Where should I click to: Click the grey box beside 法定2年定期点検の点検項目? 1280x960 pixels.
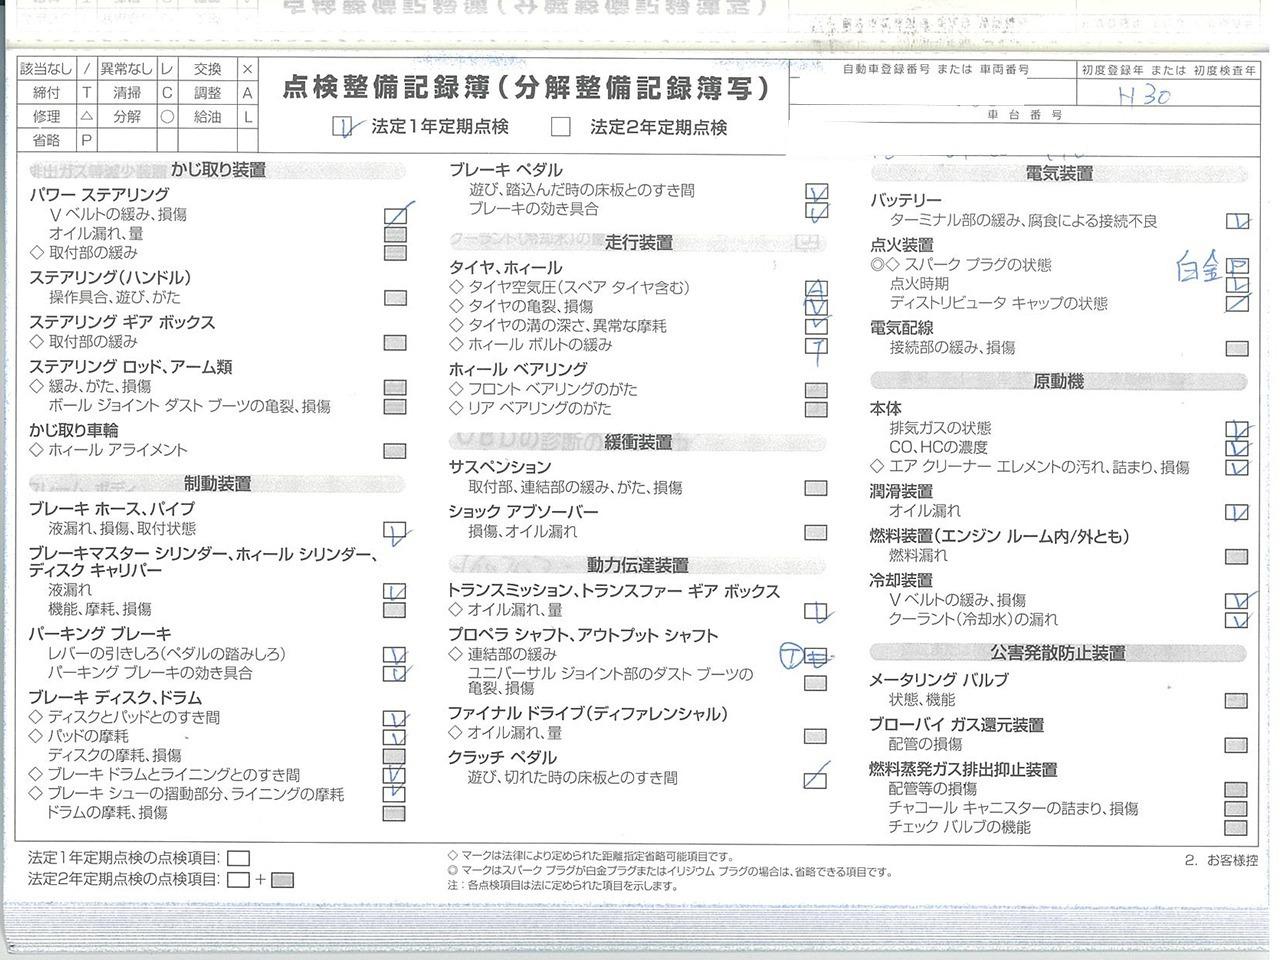coord(282,880)
